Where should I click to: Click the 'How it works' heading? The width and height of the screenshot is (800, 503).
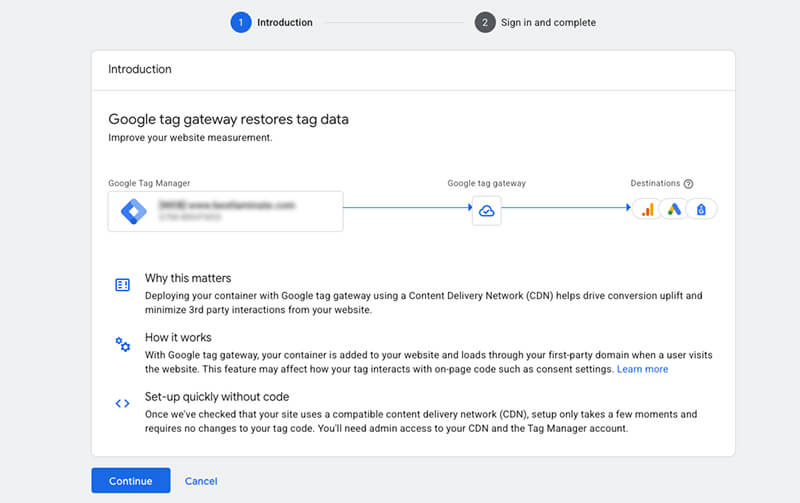(178, 337)
